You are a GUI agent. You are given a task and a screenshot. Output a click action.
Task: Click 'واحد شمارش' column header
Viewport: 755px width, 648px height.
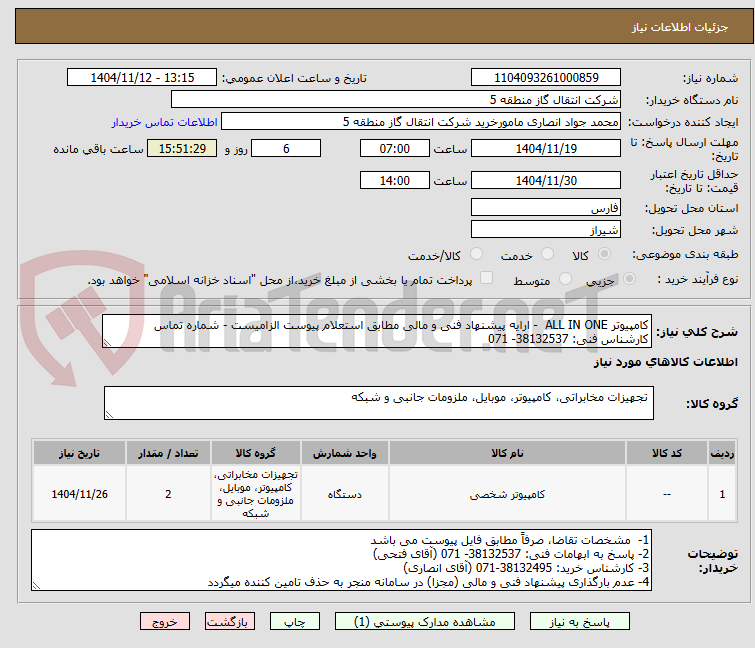pos(345,453)
